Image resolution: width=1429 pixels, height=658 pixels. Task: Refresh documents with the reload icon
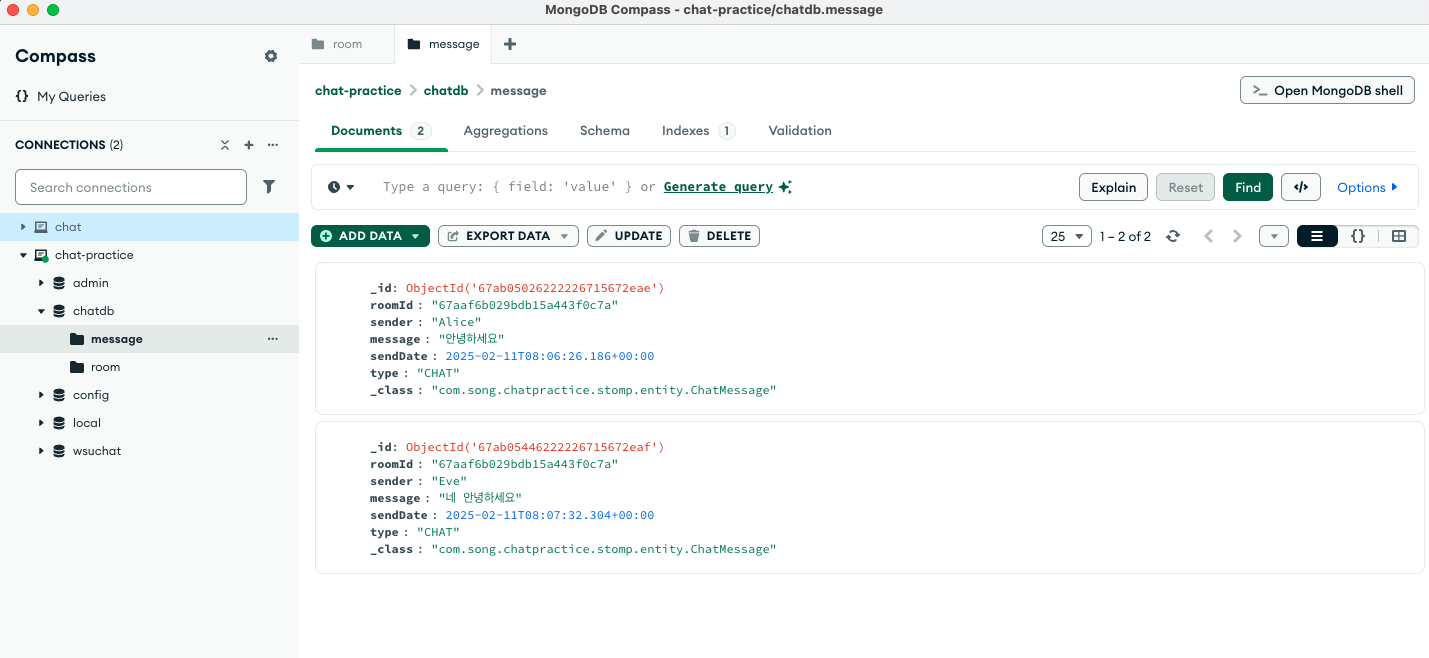(1173, 236)
